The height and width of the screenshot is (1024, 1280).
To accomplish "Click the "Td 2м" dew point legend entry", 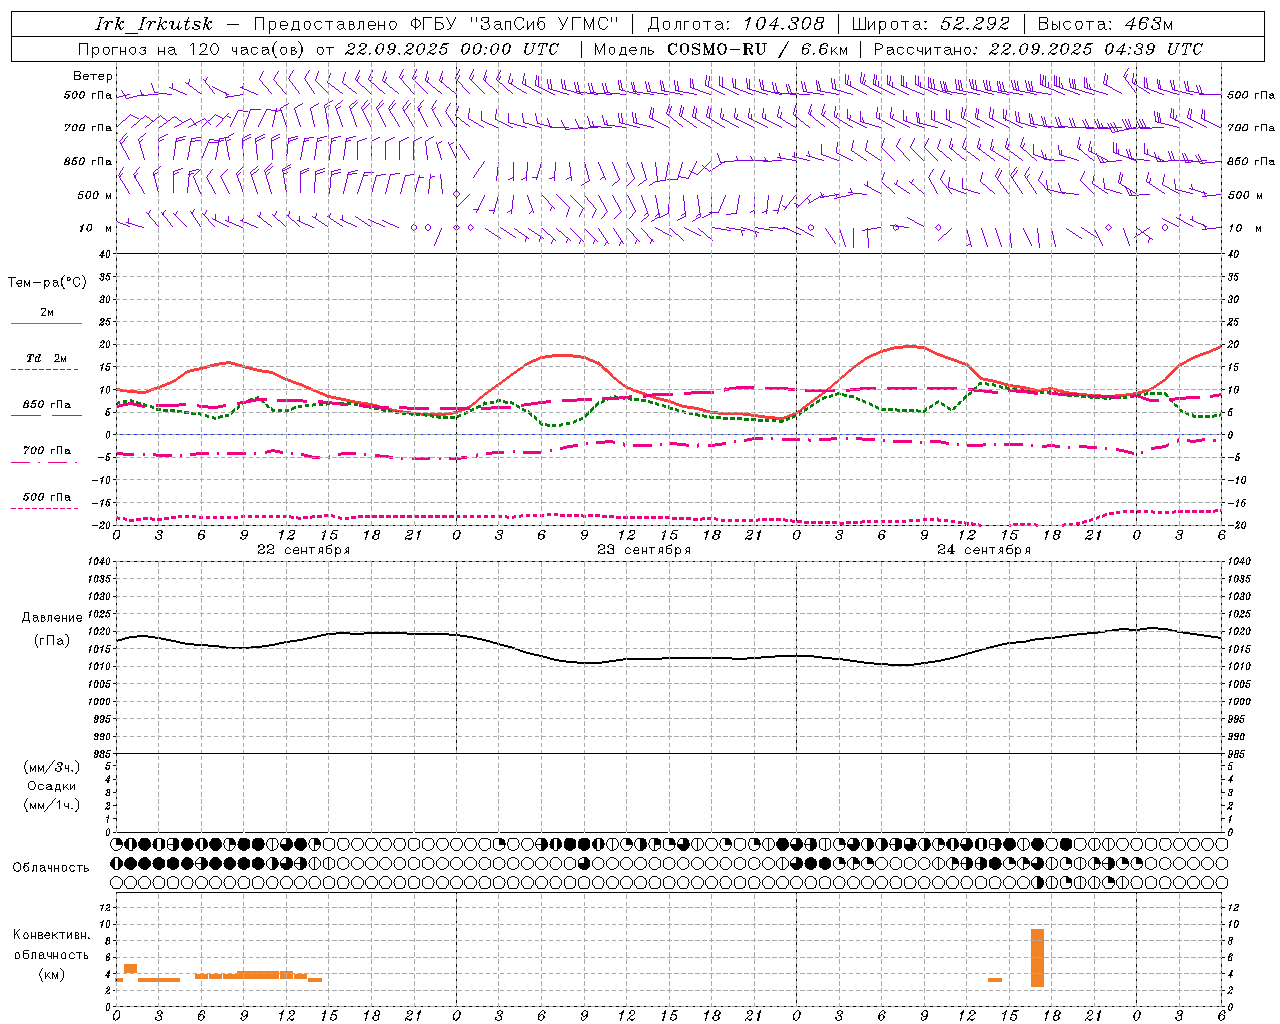I will 47,358.
